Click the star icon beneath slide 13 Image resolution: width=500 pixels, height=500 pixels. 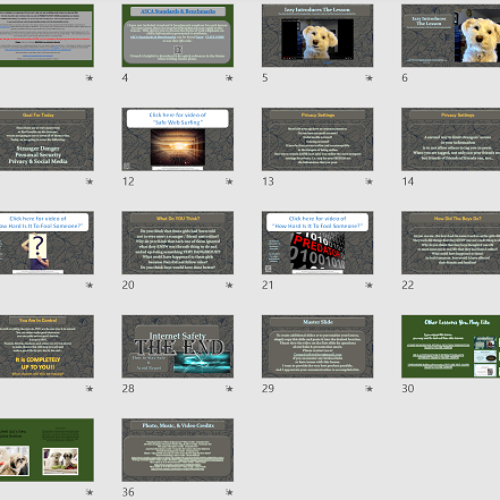[369, 181]
